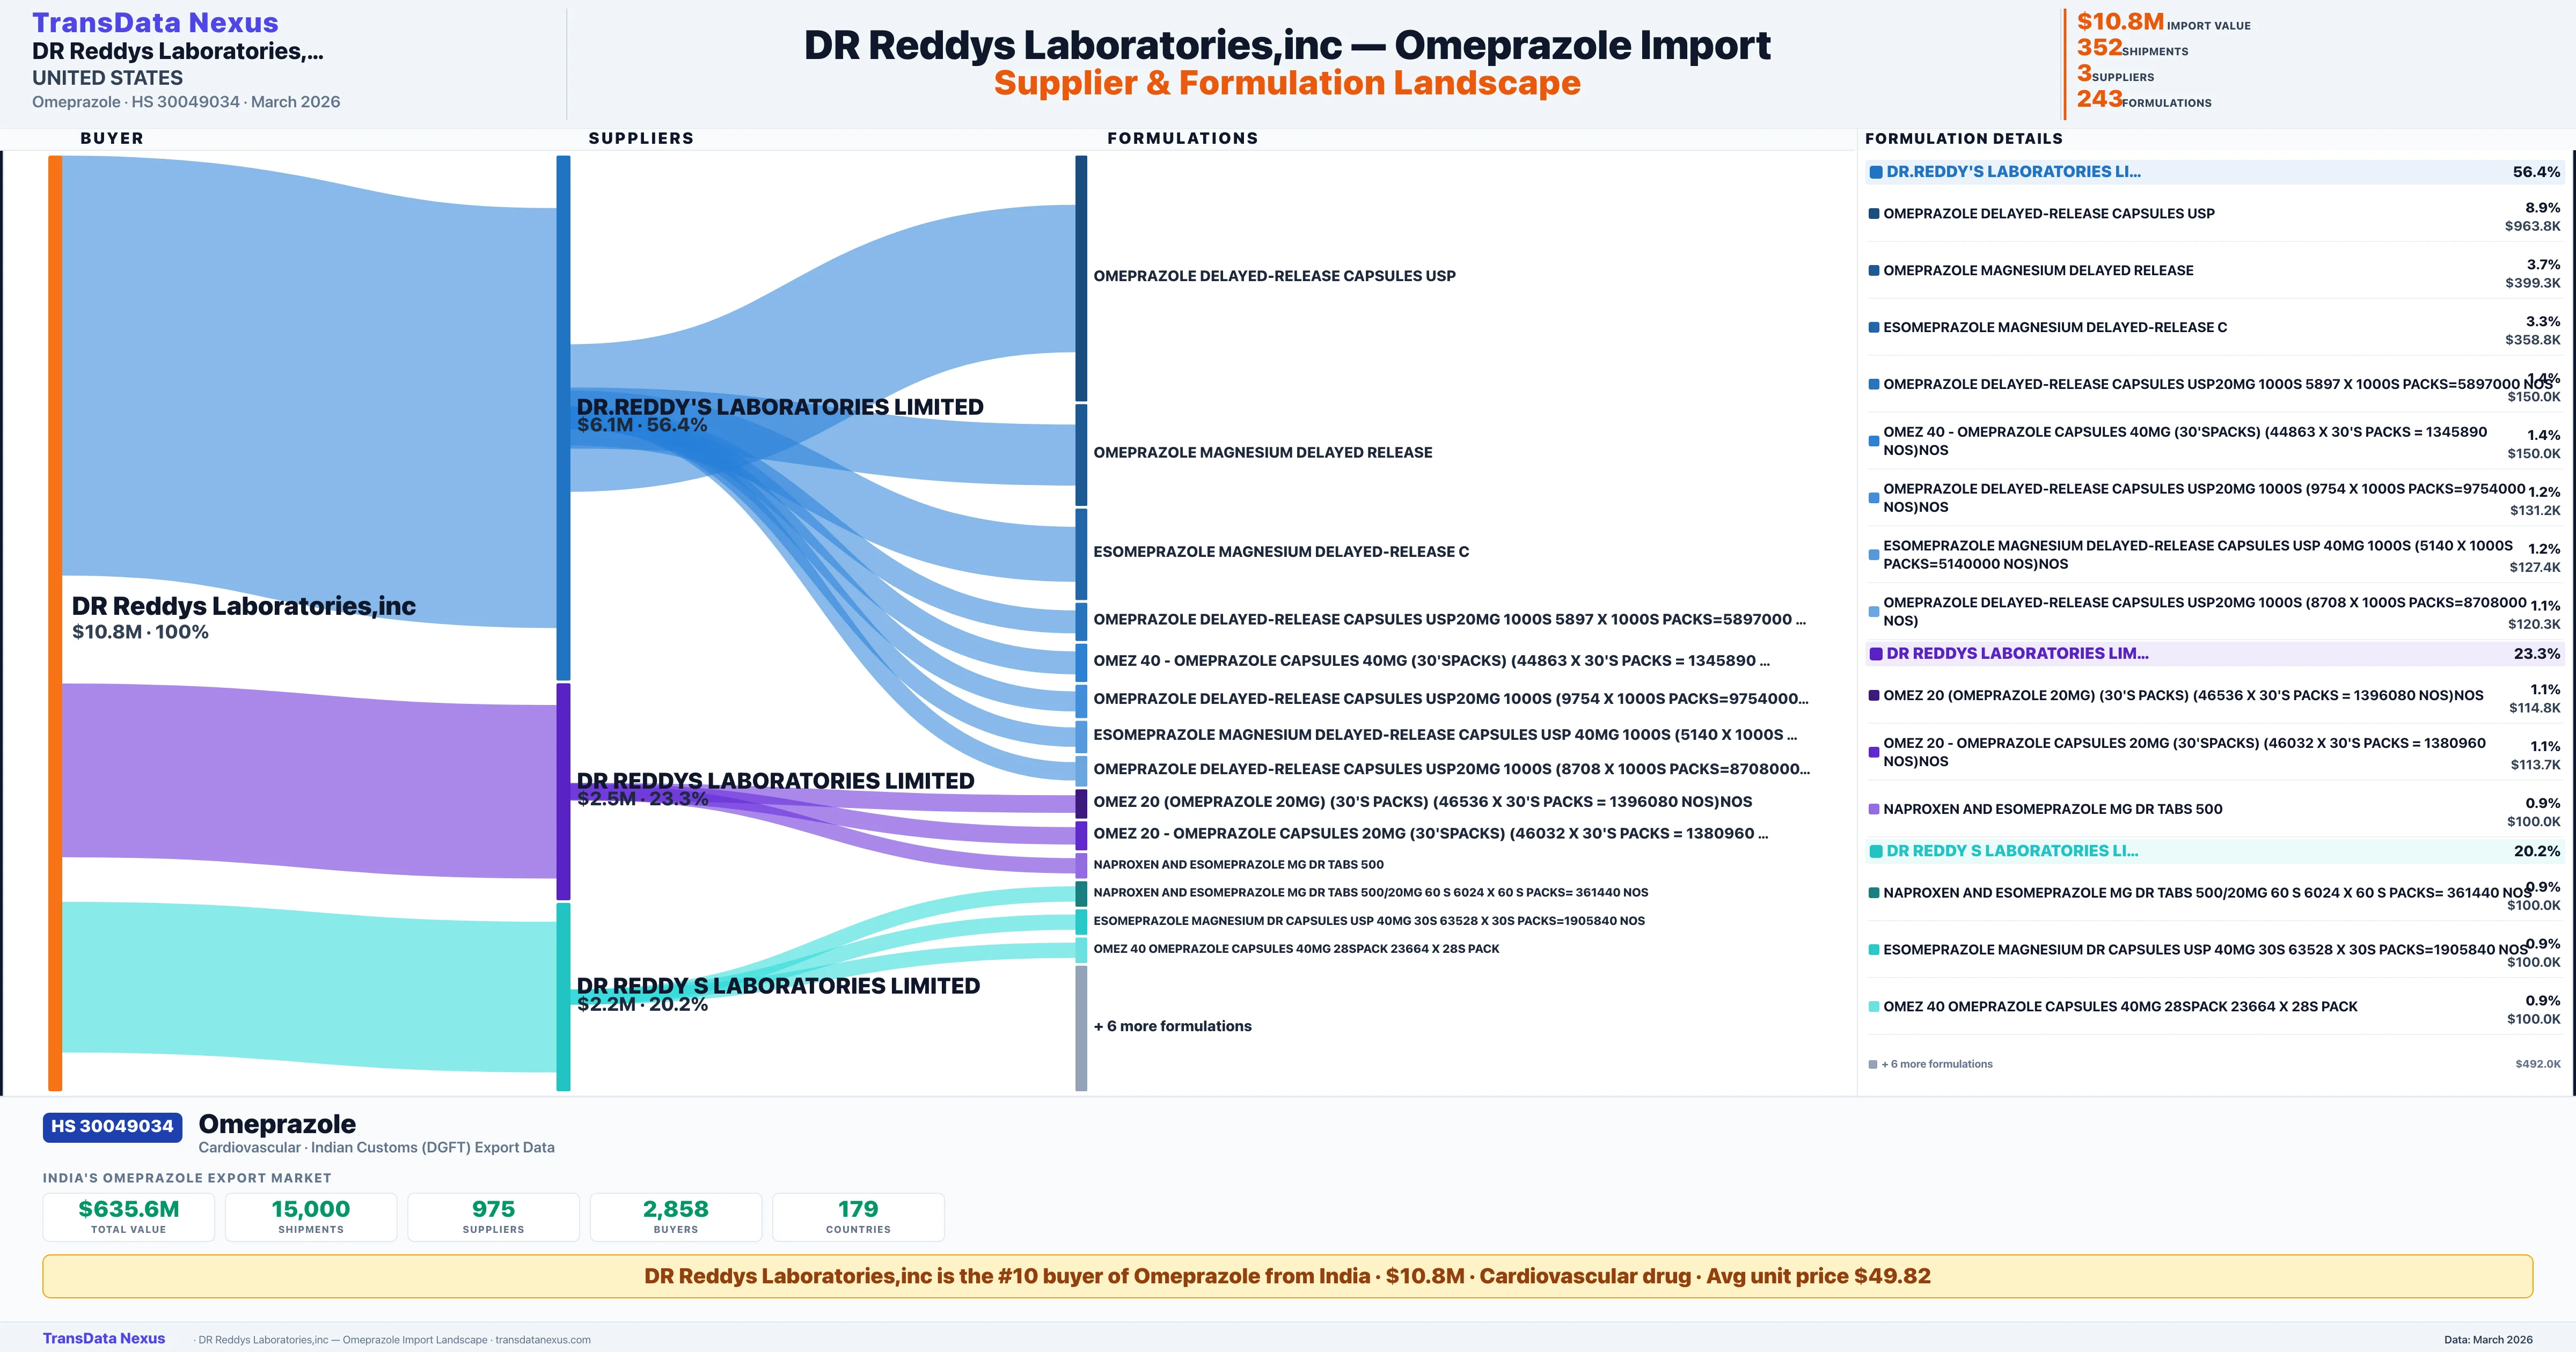This screenshot has height=1352, width=2576.
Task: Click the yellow #10 buyer summary banner
Action: pos(1287,1276)
